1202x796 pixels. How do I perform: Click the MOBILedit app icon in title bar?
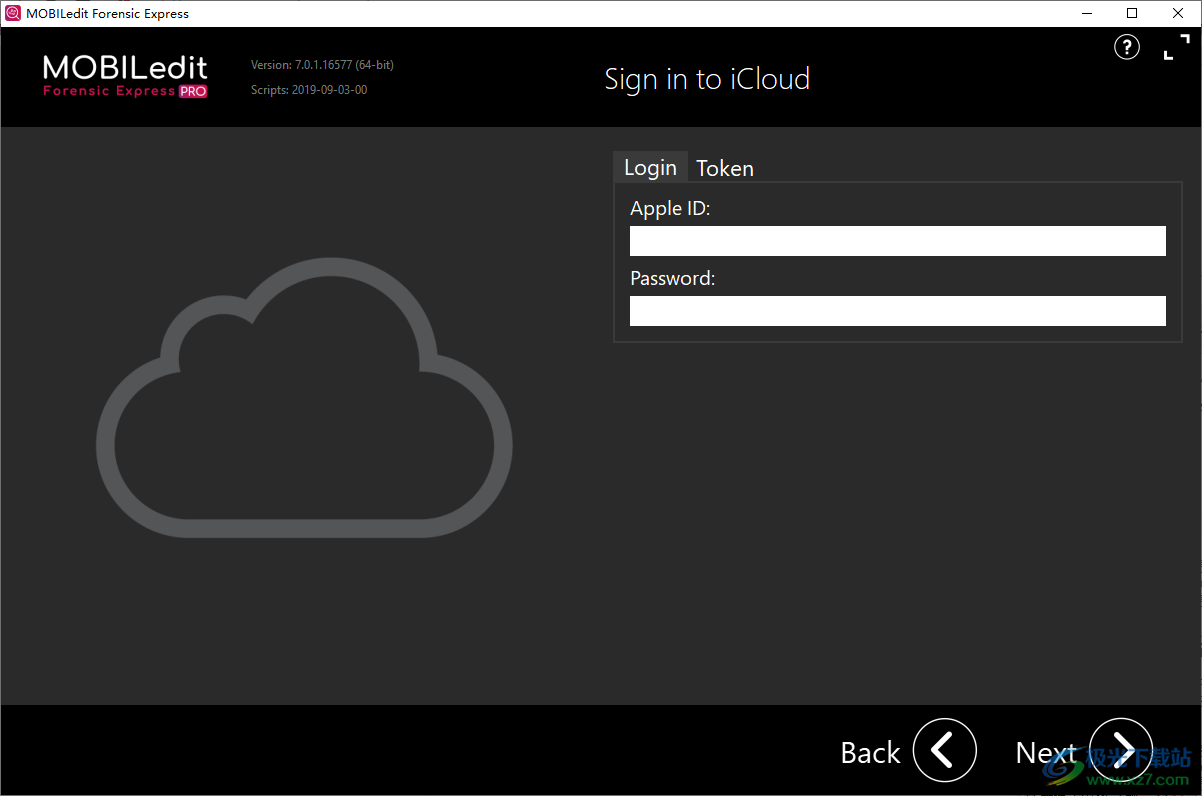click(x=13, y=13)
